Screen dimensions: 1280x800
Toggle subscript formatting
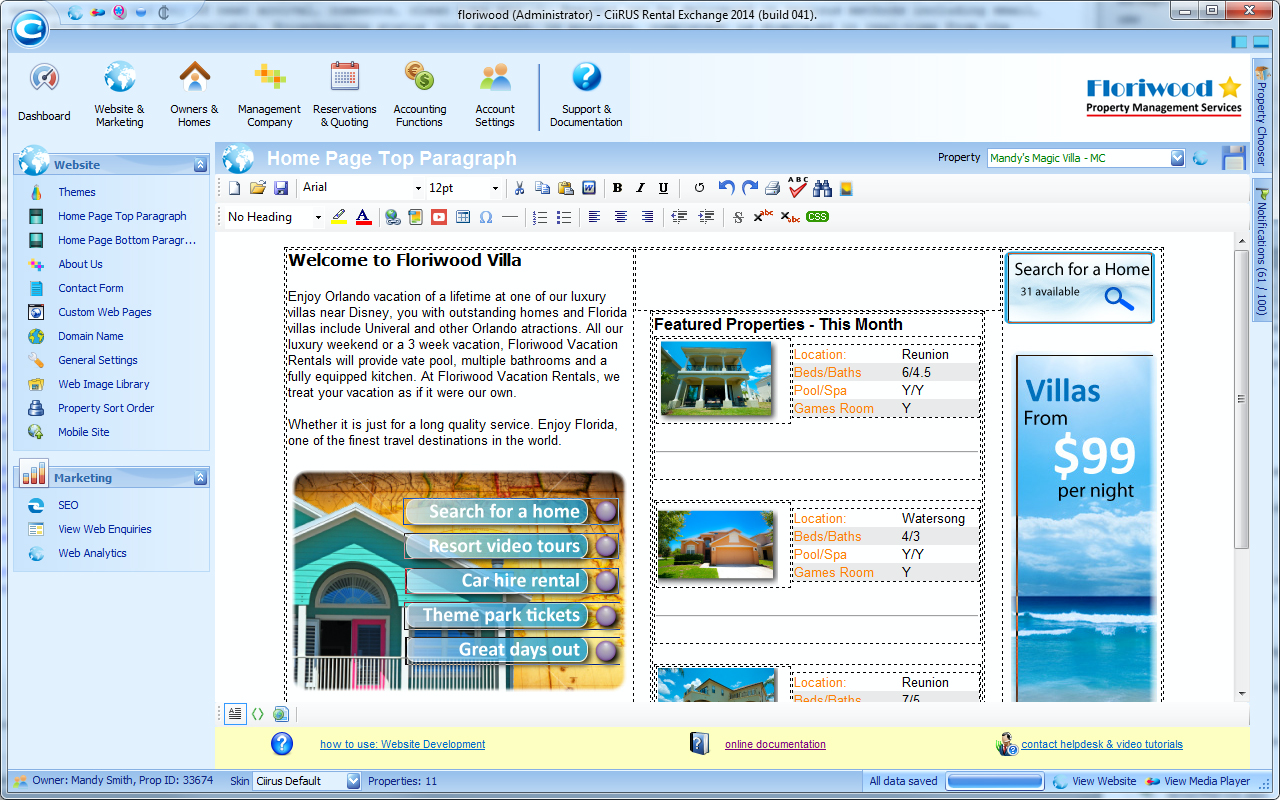point(790,217)
